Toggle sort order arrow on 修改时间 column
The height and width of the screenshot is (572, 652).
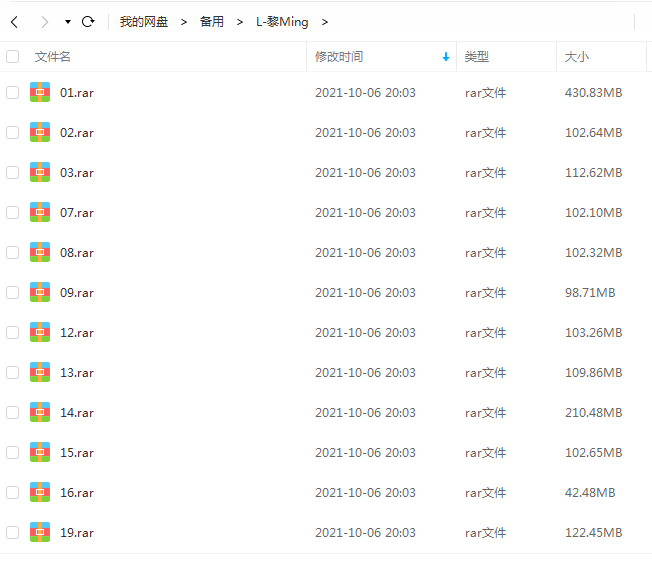(x=446, y=57)
